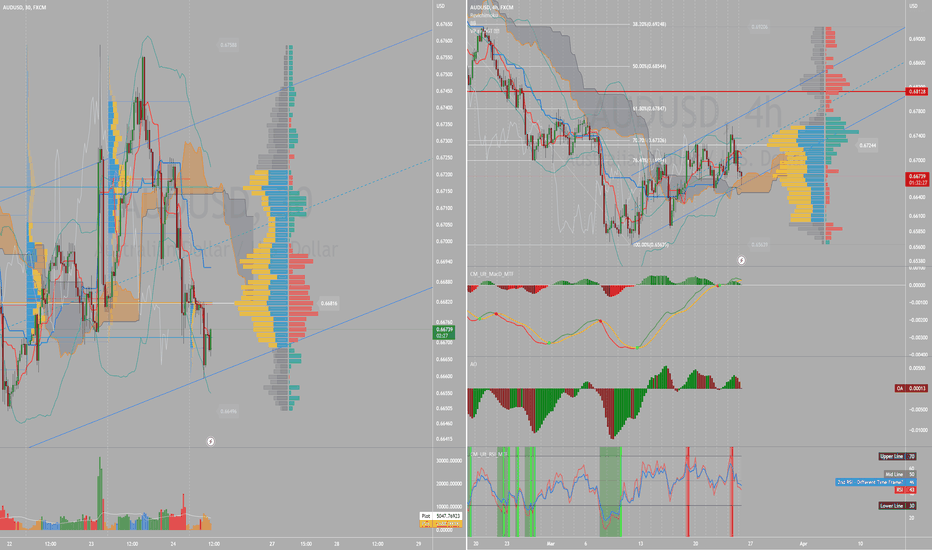Open the AO indicator legend label
This screenshot has width=932, height=550.
pos(473,364)
